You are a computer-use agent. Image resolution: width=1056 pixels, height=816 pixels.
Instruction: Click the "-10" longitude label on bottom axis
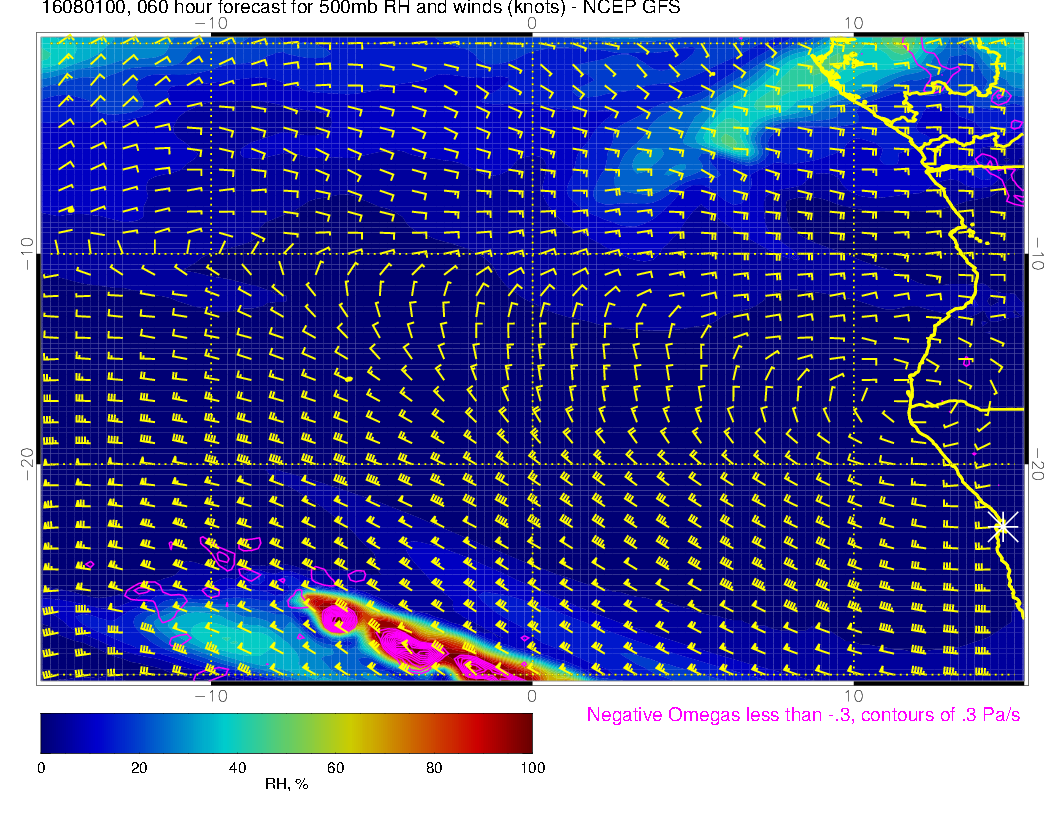click(211, 696)
